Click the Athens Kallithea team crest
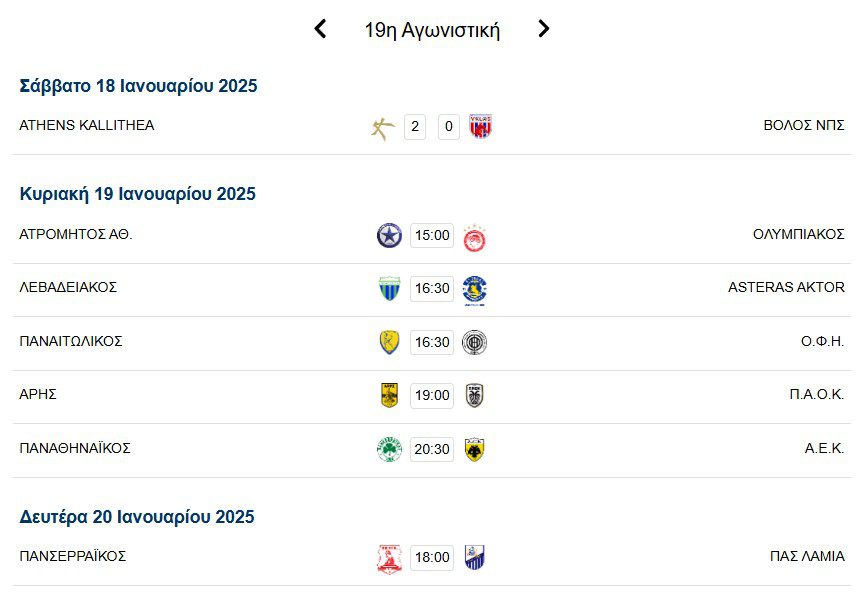Image resolution: width=861 pixels, height=598 pixels. [382, 127]
